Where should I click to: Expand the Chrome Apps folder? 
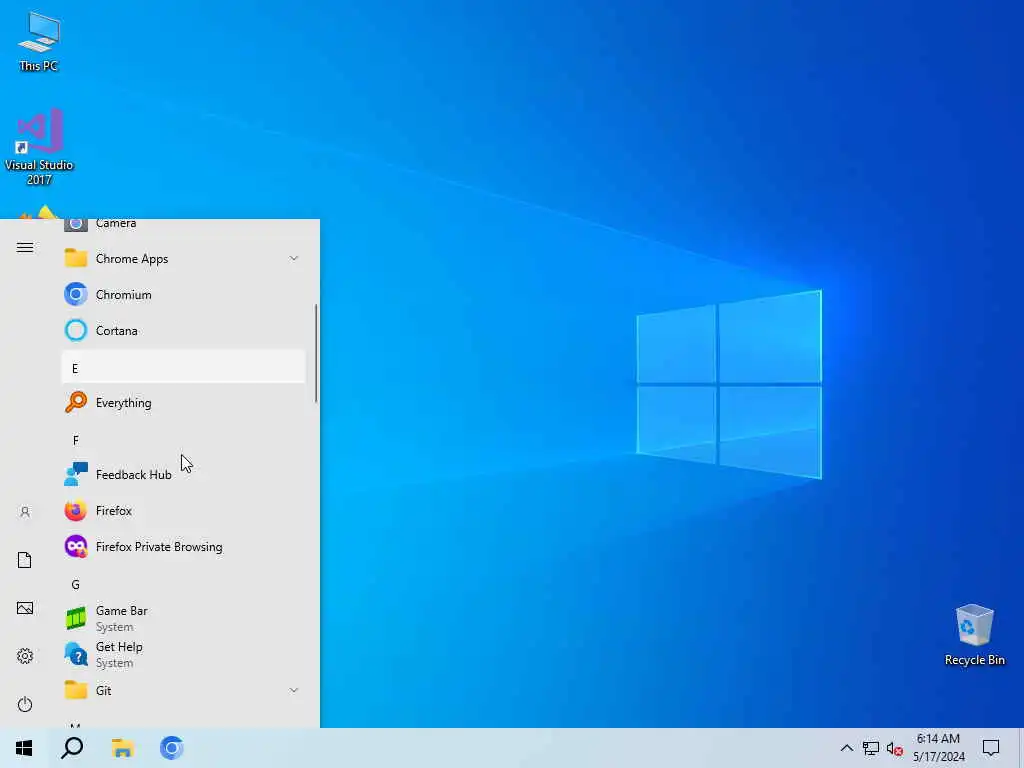pyautogui.click(x=184, y=259)
